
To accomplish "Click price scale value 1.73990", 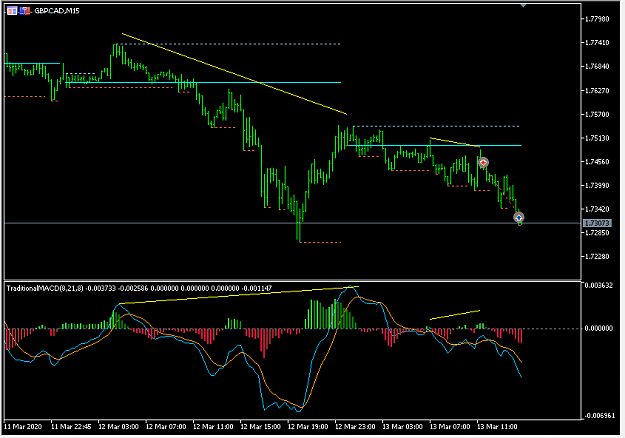I will tap(597, 185).
